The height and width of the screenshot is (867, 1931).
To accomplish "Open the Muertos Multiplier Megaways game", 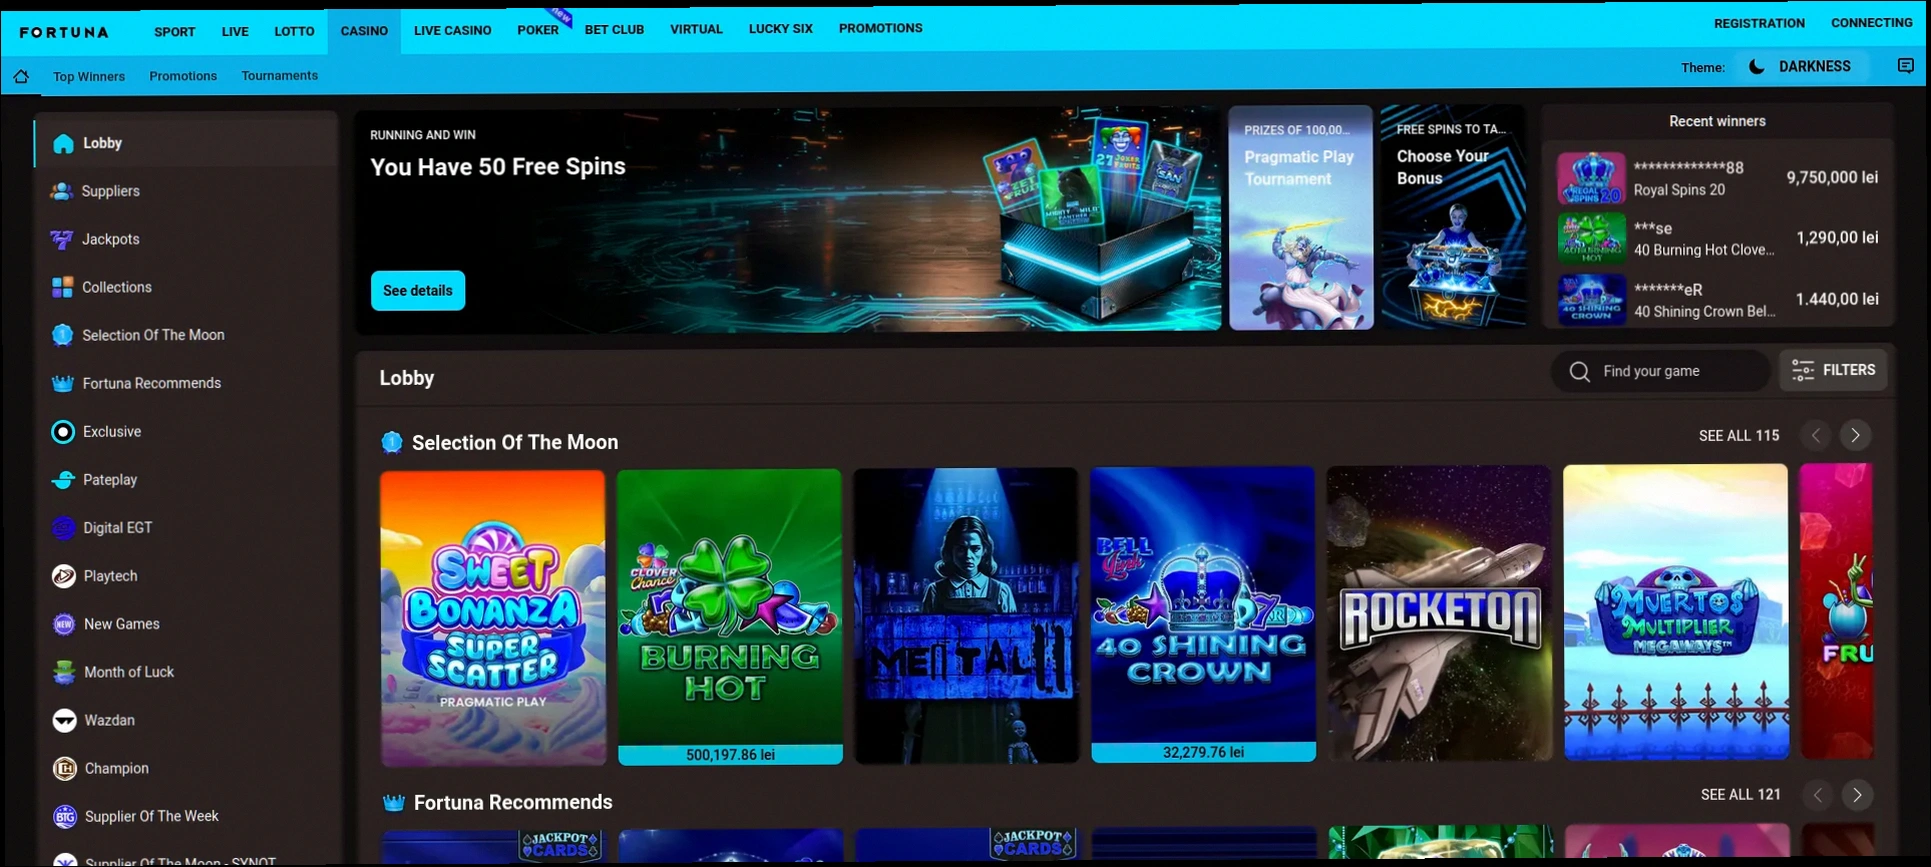I will (x=1676, y=612).
